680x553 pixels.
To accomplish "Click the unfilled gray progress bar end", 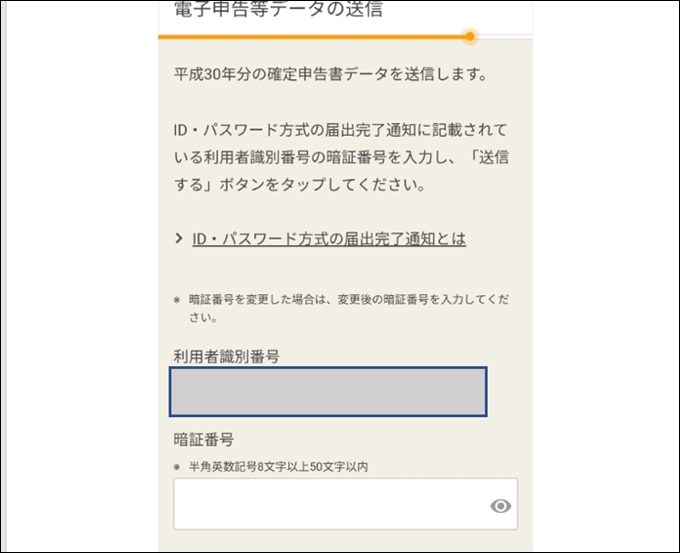I will click(x=506, y=36).
